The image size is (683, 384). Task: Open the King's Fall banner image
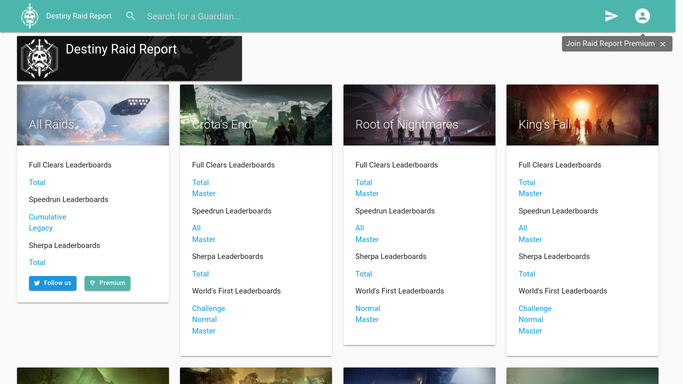(582, 115)
